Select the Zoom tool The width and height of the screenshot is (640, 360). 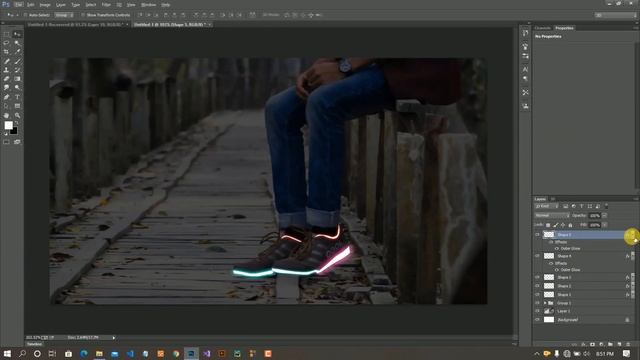pos(17,116)
